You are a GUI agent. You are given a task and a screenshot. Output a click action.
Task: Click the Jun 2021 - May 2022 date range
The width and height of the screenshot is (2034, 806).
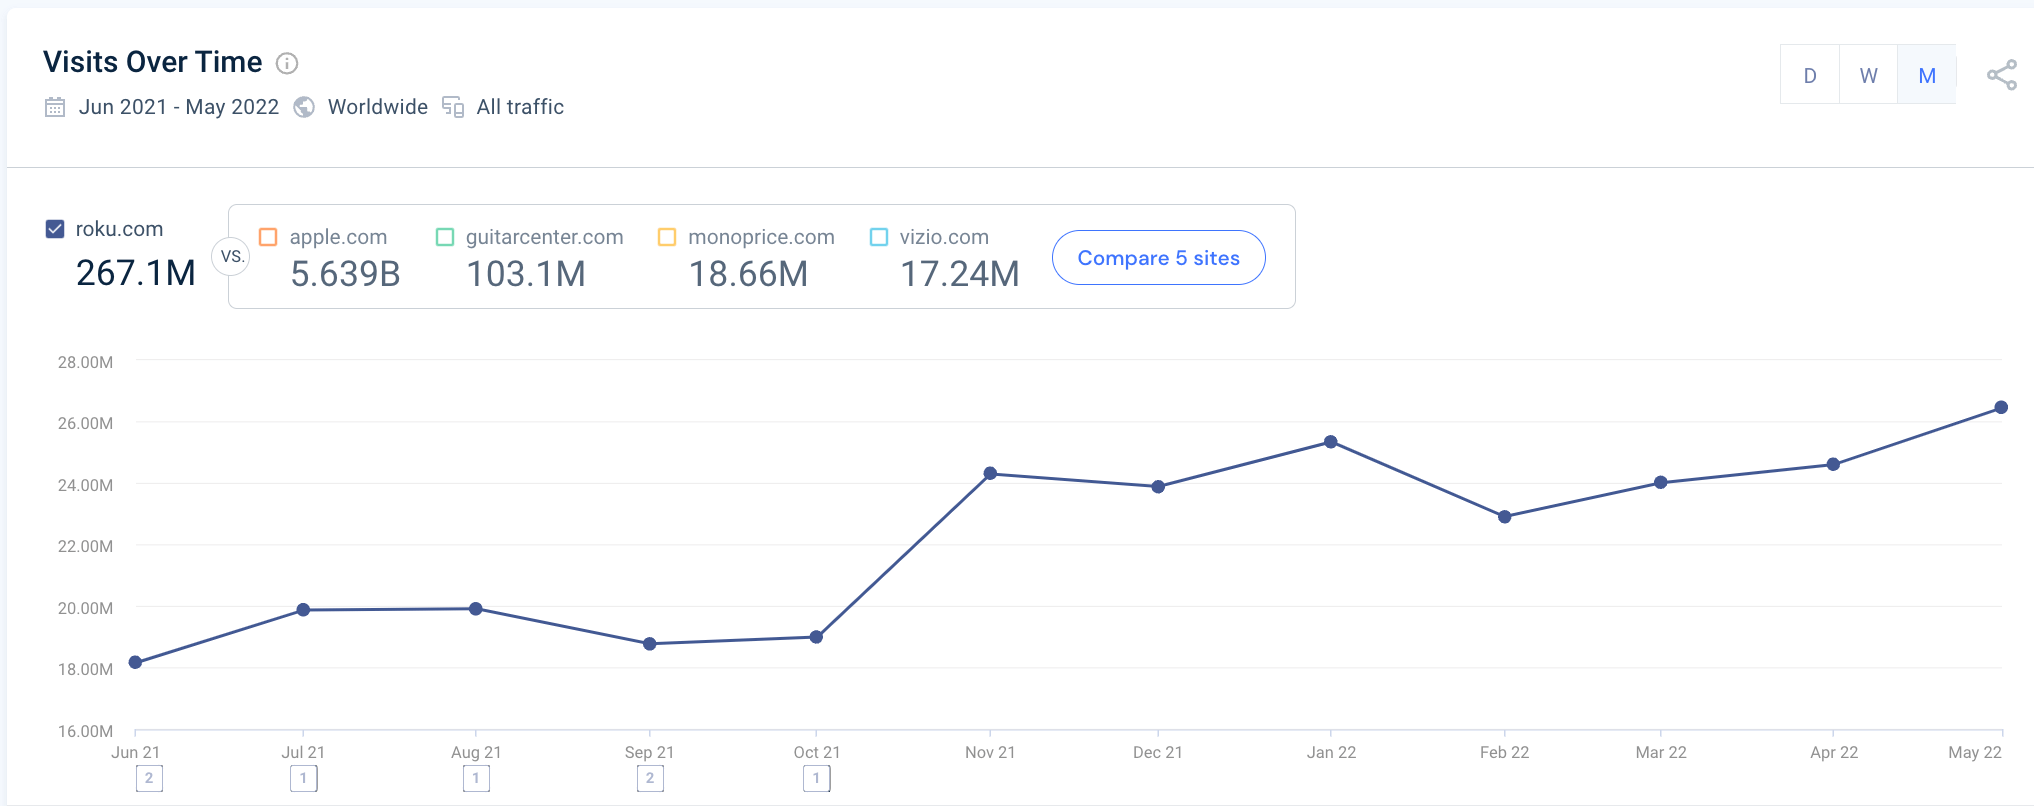[x=179, y=107]
